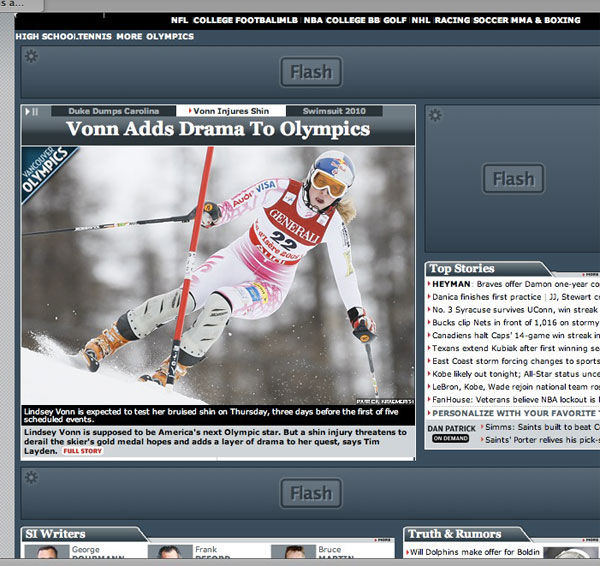Viewport: 600px width, 566px height.
Task: Read FanHouse Veterans believe NBA lockout story
Action: (x=514, y=400)
